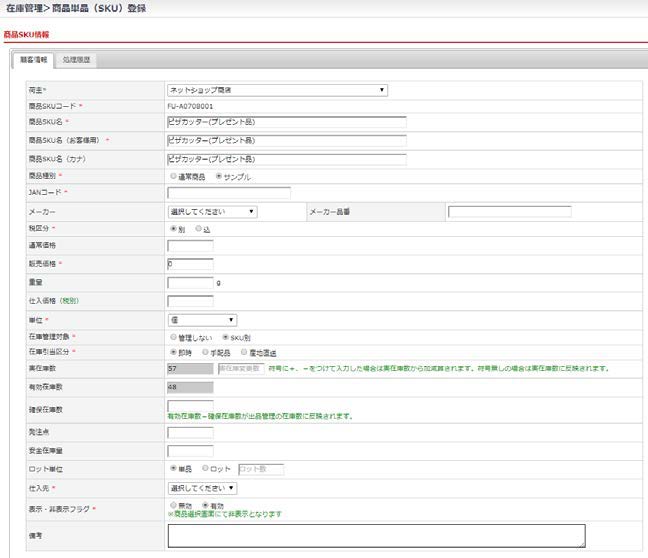Viewport: 648px width, 558px height.
Task: Choose 手配品 for 在庫引当区分
Action: pyautogui.click(x=205, y=352)
